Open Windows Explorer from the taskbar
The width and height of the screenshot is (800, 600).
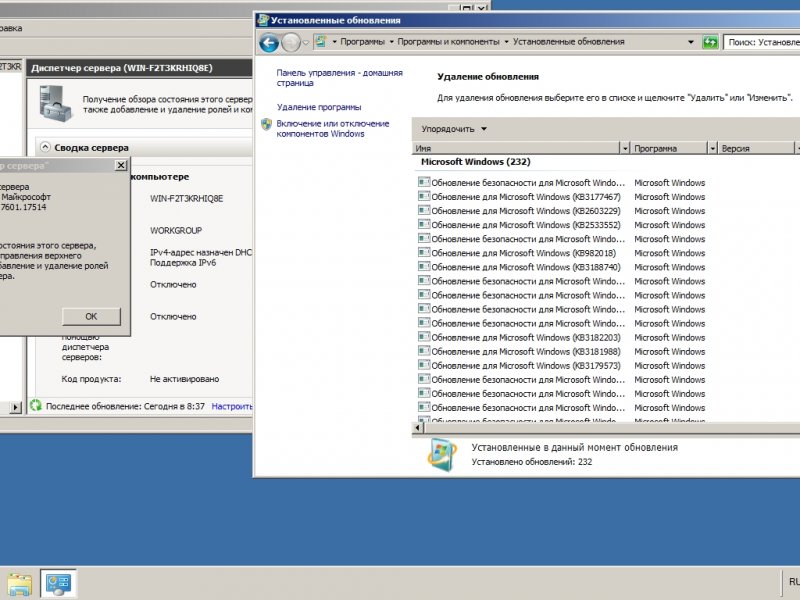point(19,583)
